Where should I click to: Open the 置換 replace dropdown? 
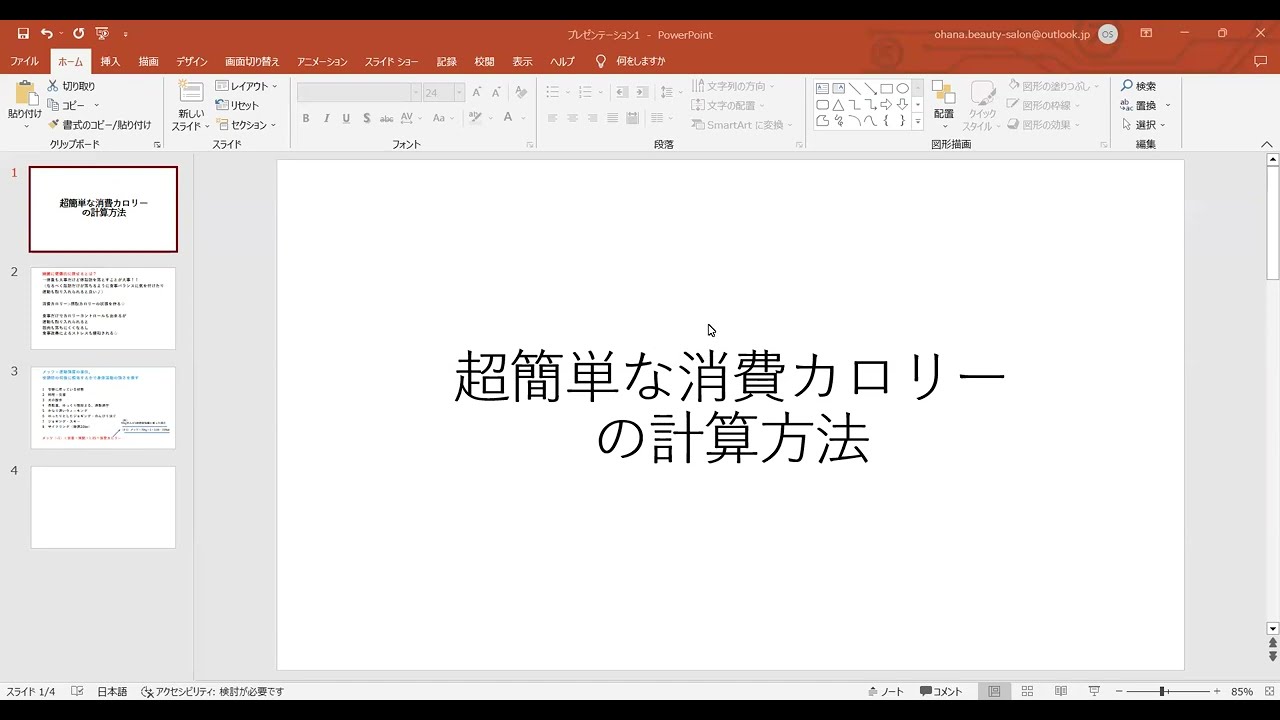coord(1145,105)
